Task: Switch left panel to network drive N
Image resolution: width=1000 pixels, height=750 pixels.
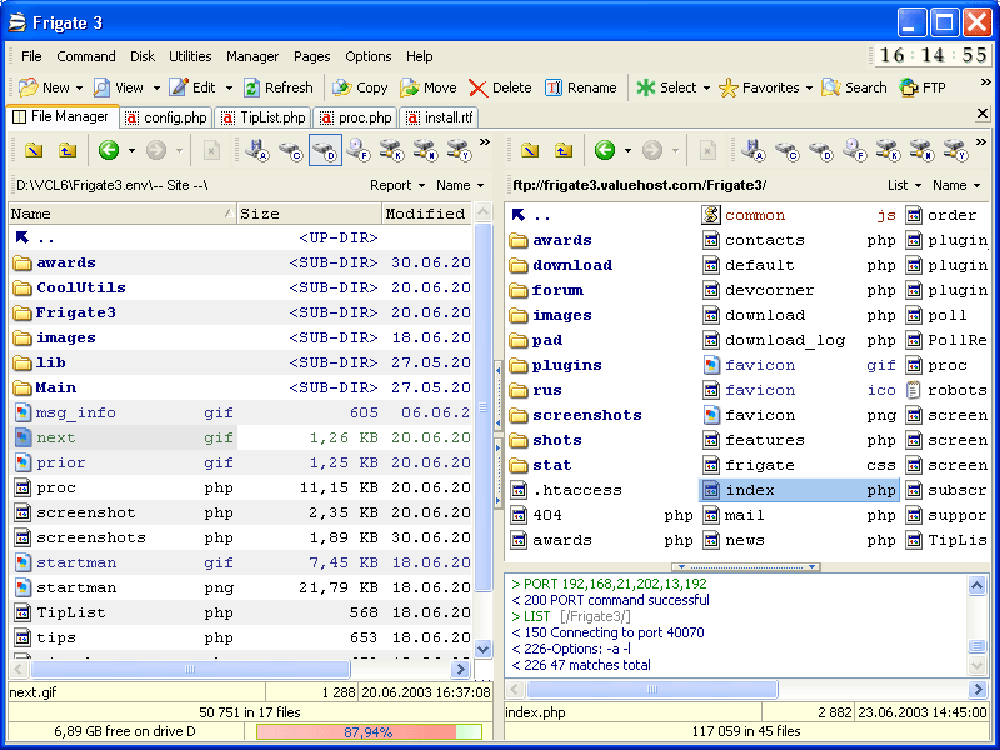Action: (x=425, y=151)
